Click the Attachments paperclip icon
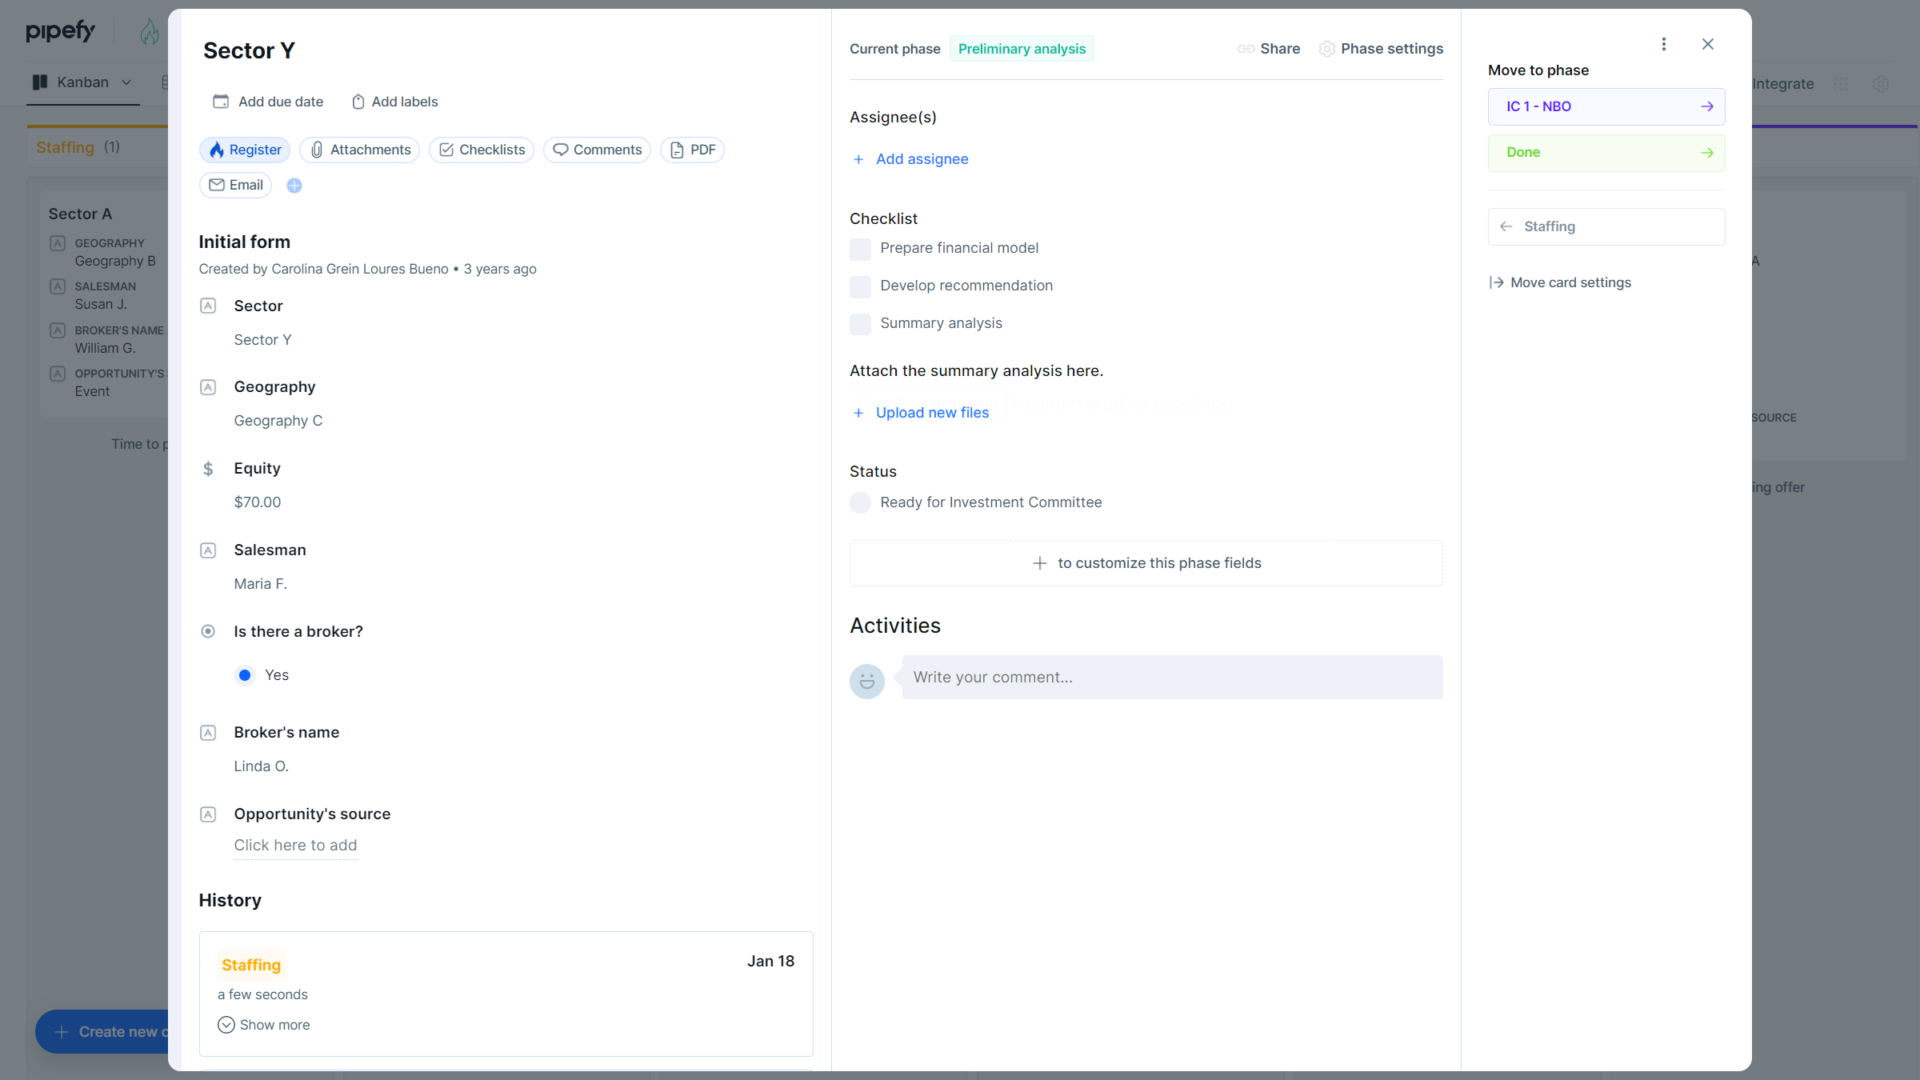This screenshot has width=1920, height=1080. pyautogui.click(x=317, y=150)
